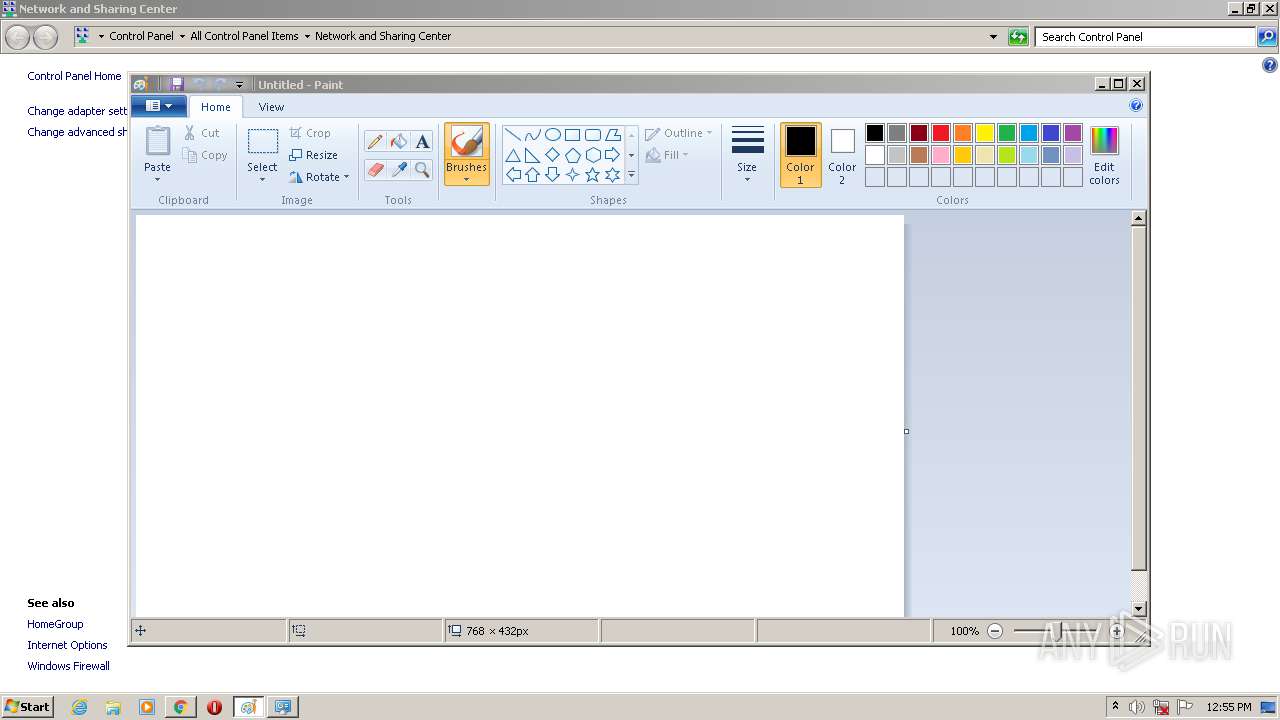Screen dimensions: 1280x720
Task: Select the Pencil tool
Action: [x=375, y=142]
